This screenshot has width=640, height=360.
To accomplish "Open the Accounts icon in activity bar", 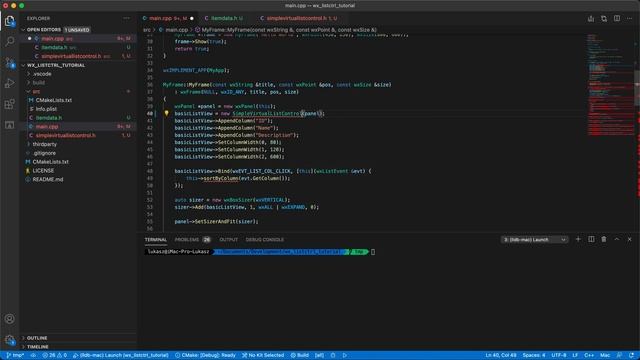I will pyautogui.click(x=9, y=319).
